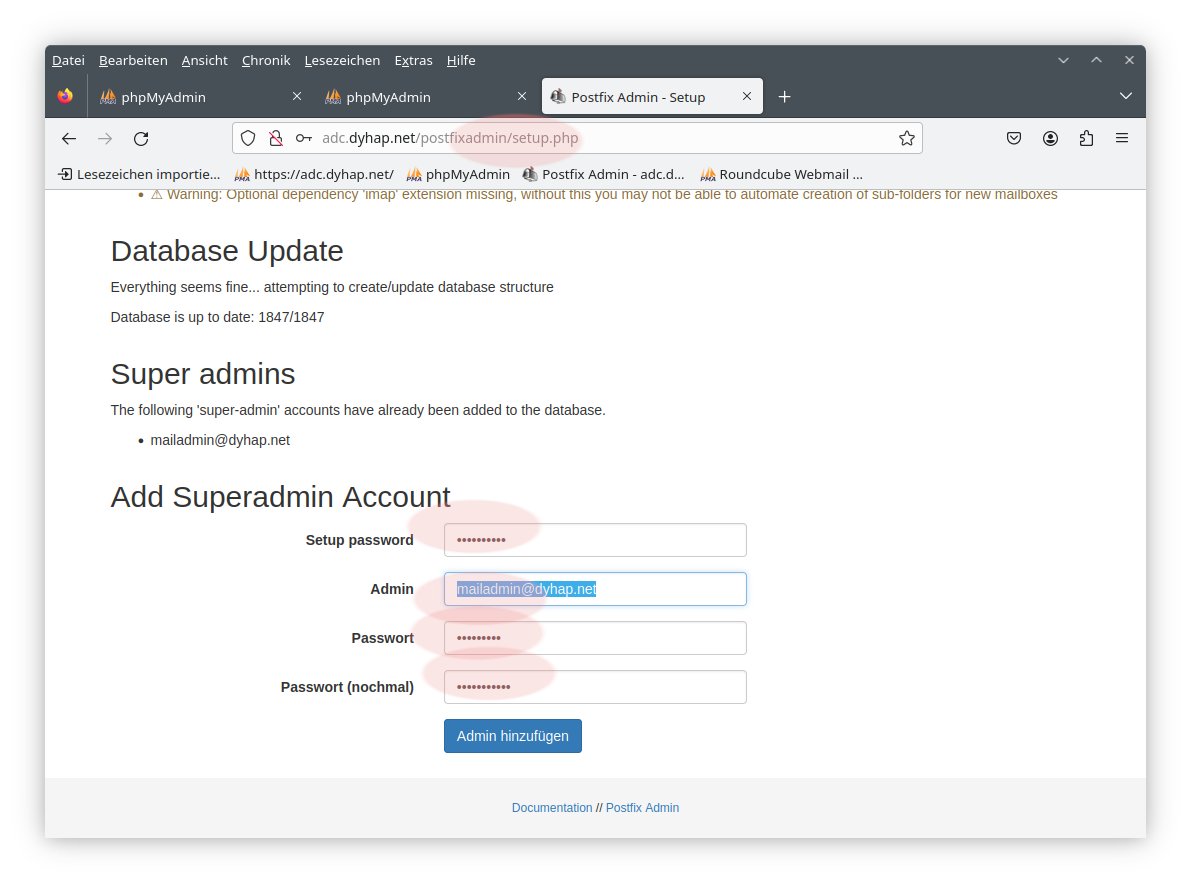The width and height of the screenshot is (1191, 883).
Task: Expand the list all tabs dropdown
Action: coord(1125,97)
